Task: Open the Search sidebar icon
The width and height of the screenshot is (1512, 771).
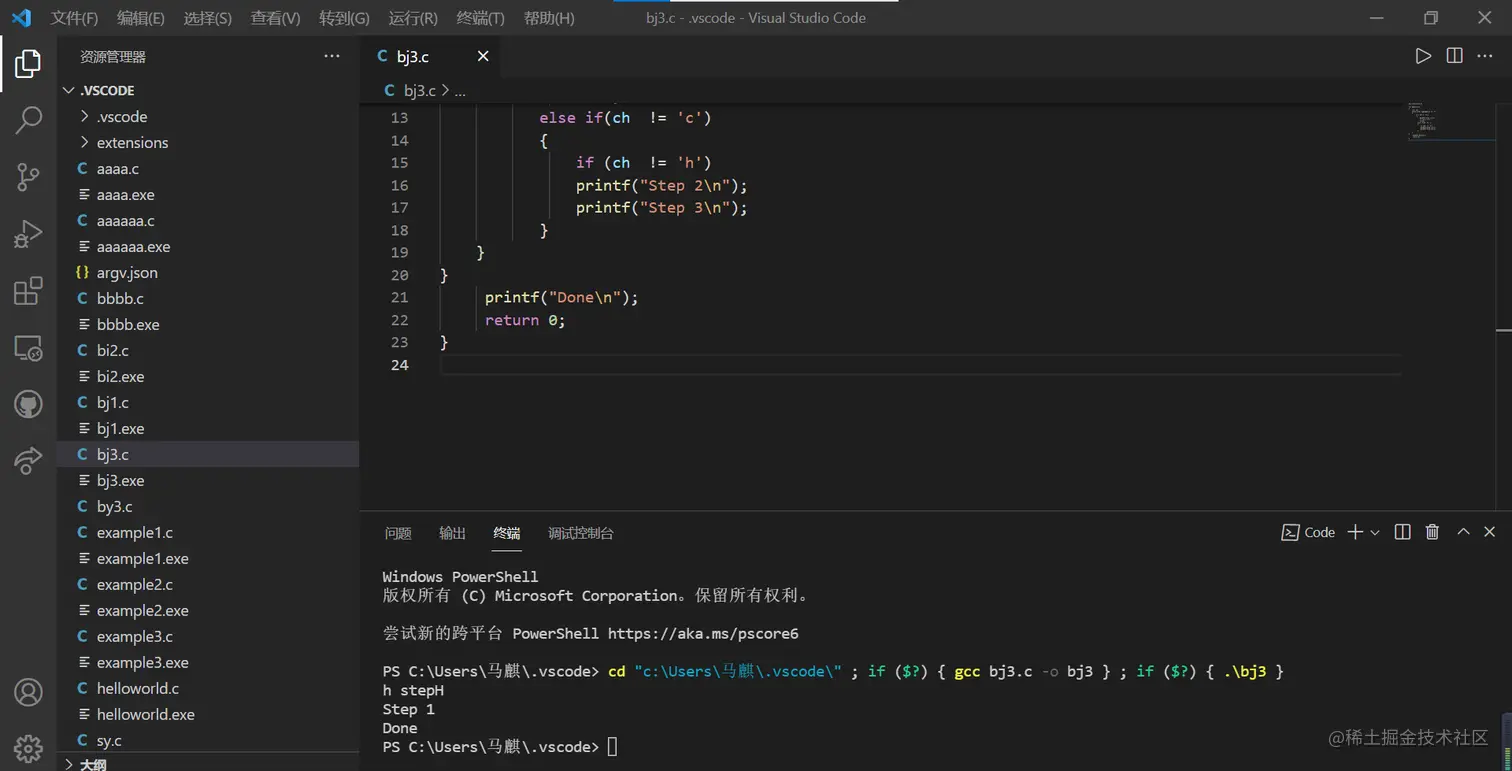Action: (27, 120)
